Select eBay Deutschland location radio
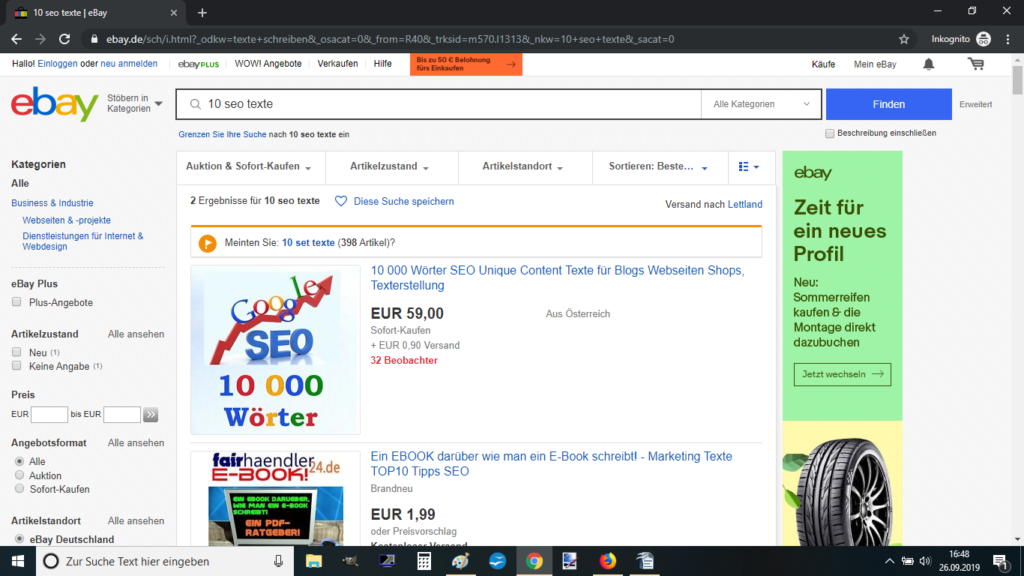Viewport: 1024px width, 576px height. (x=20, y=539)
